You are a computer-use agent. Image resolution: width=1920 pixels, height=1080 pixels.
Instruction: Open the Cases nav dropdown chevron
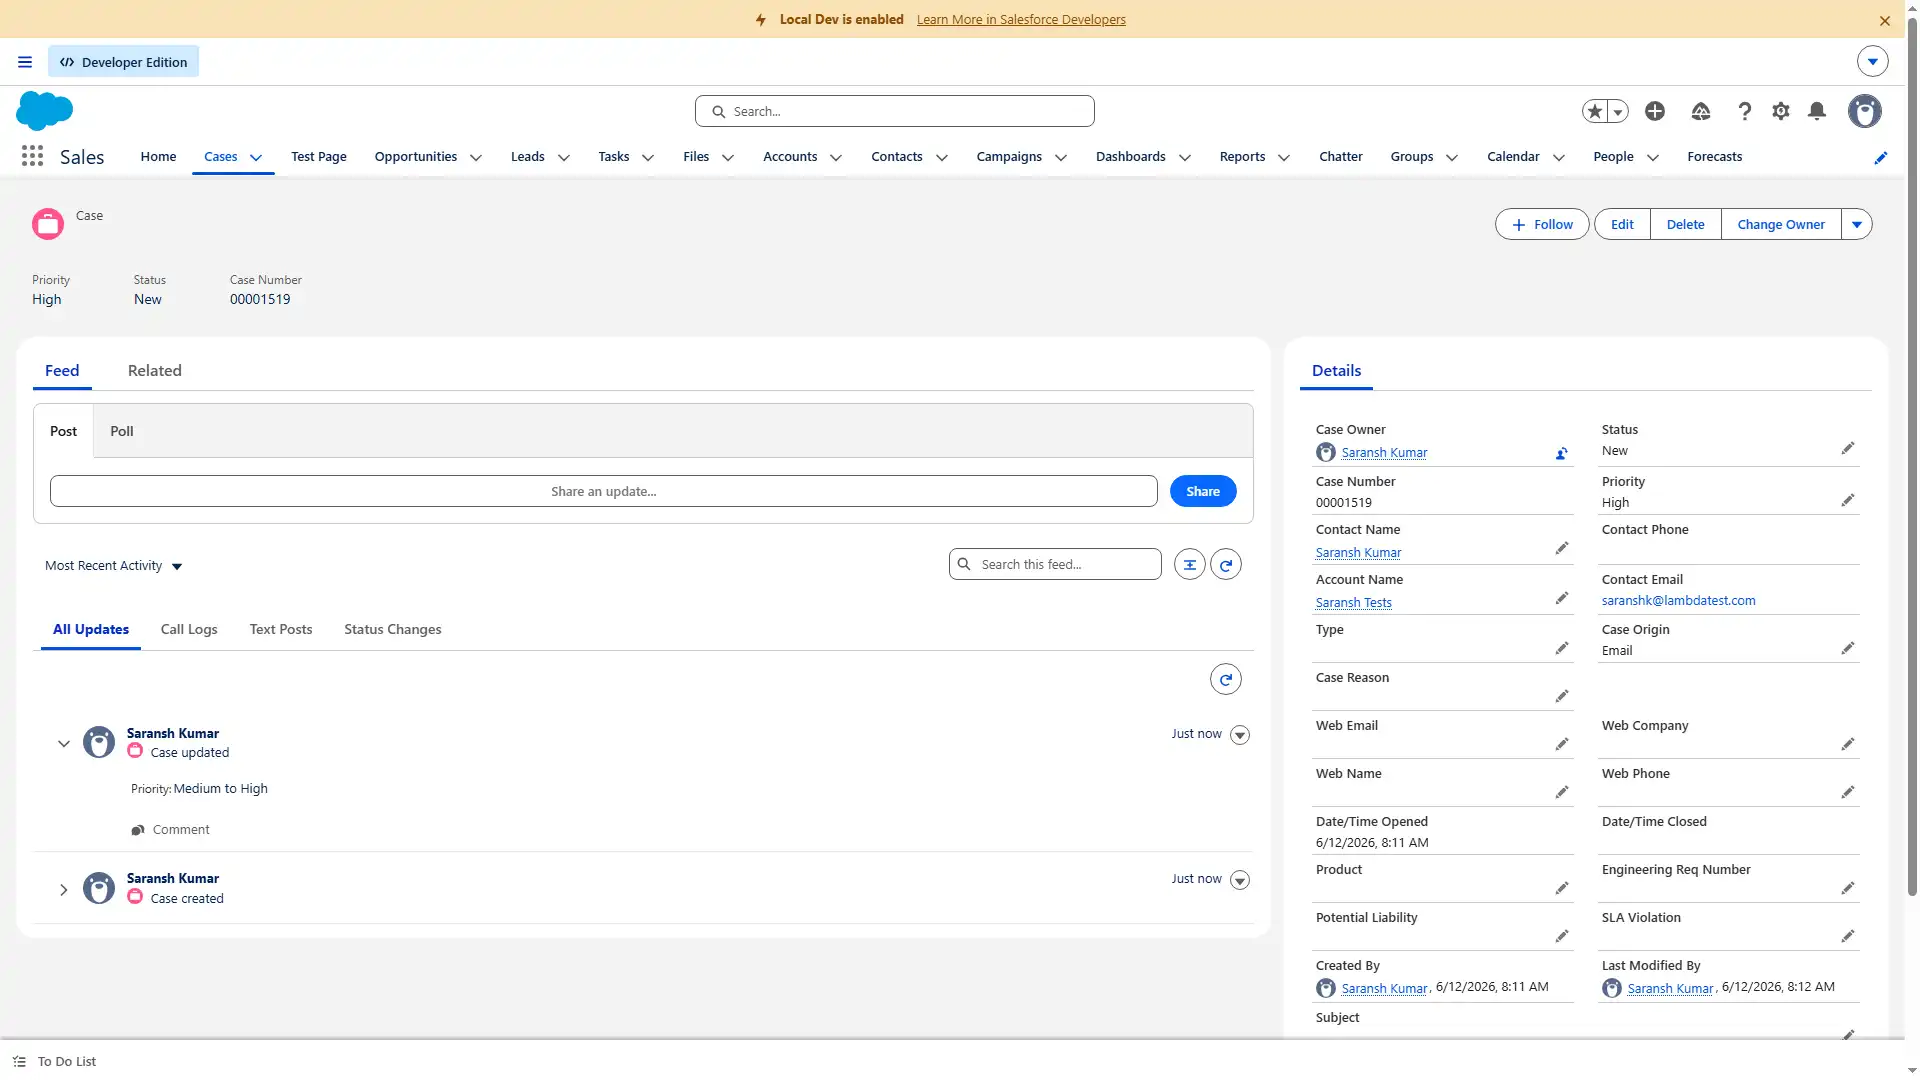[x=256, y=158]
